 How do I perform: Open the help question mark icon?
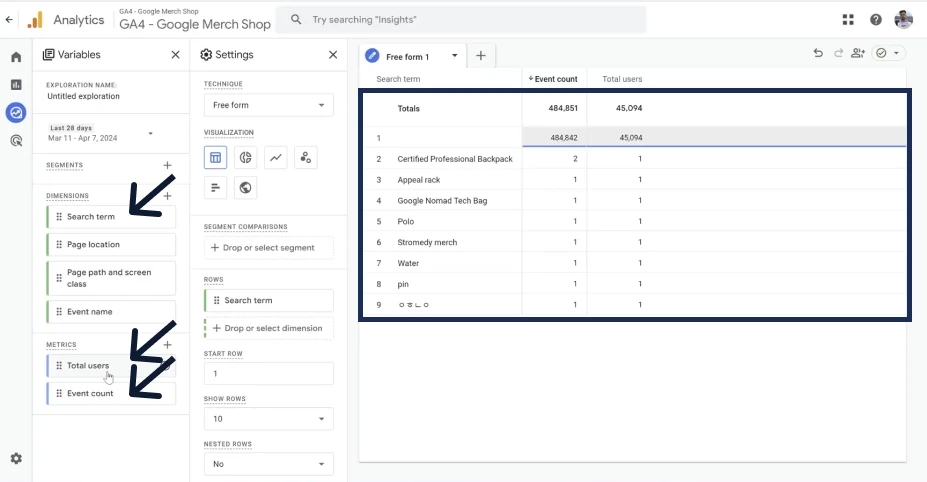(x=876, y=20)
